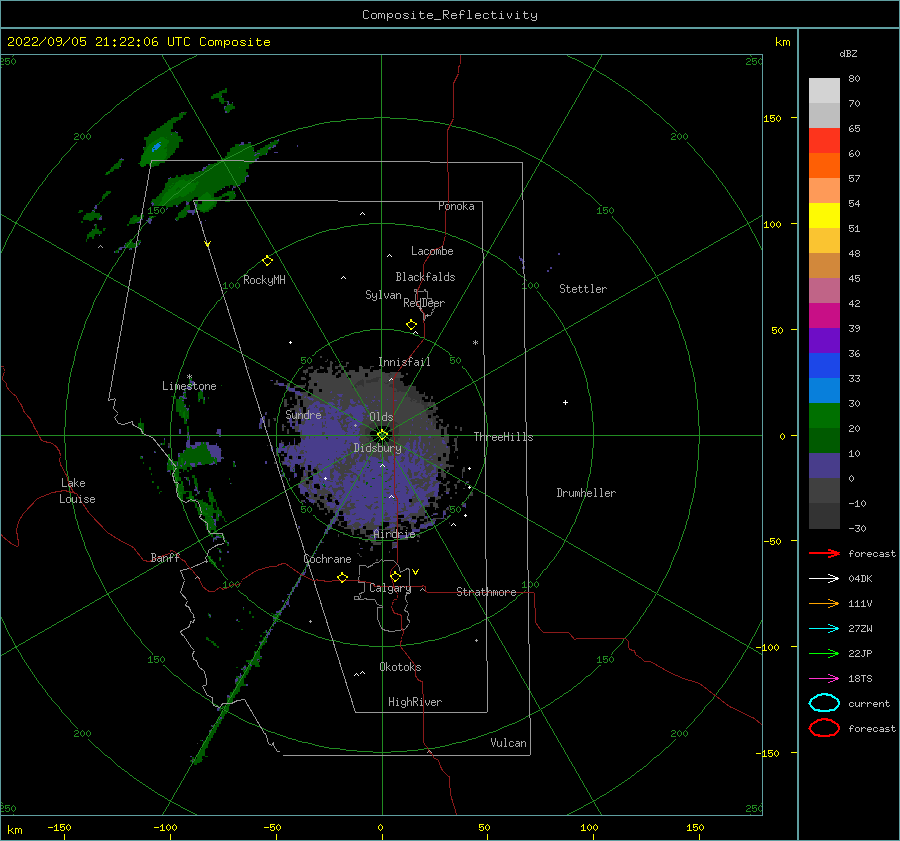900x841 pixels.
Task: Click the 65 dBZ red color swatch
Action: 824,140
